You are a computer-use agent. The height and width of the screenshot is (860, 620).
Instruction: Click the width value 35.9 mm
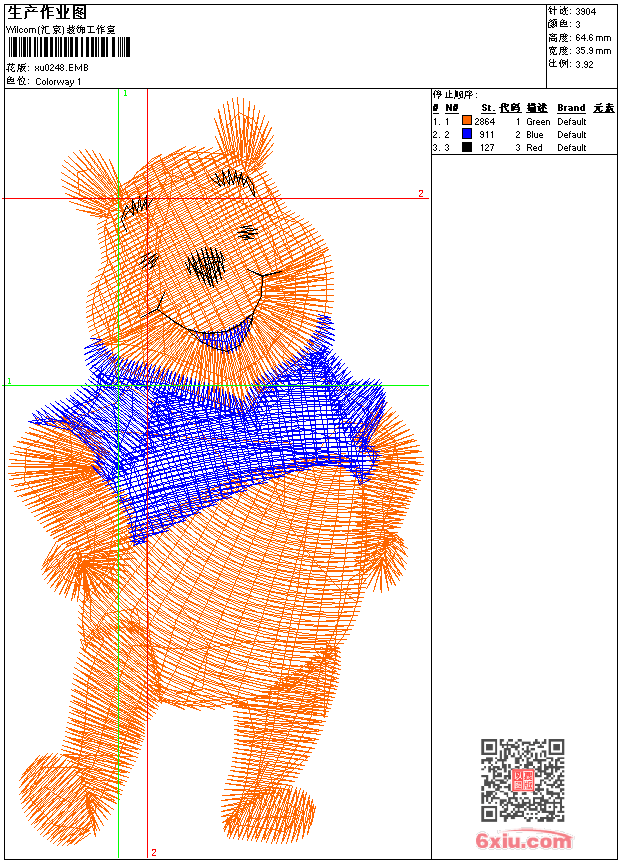coord(593,51)
